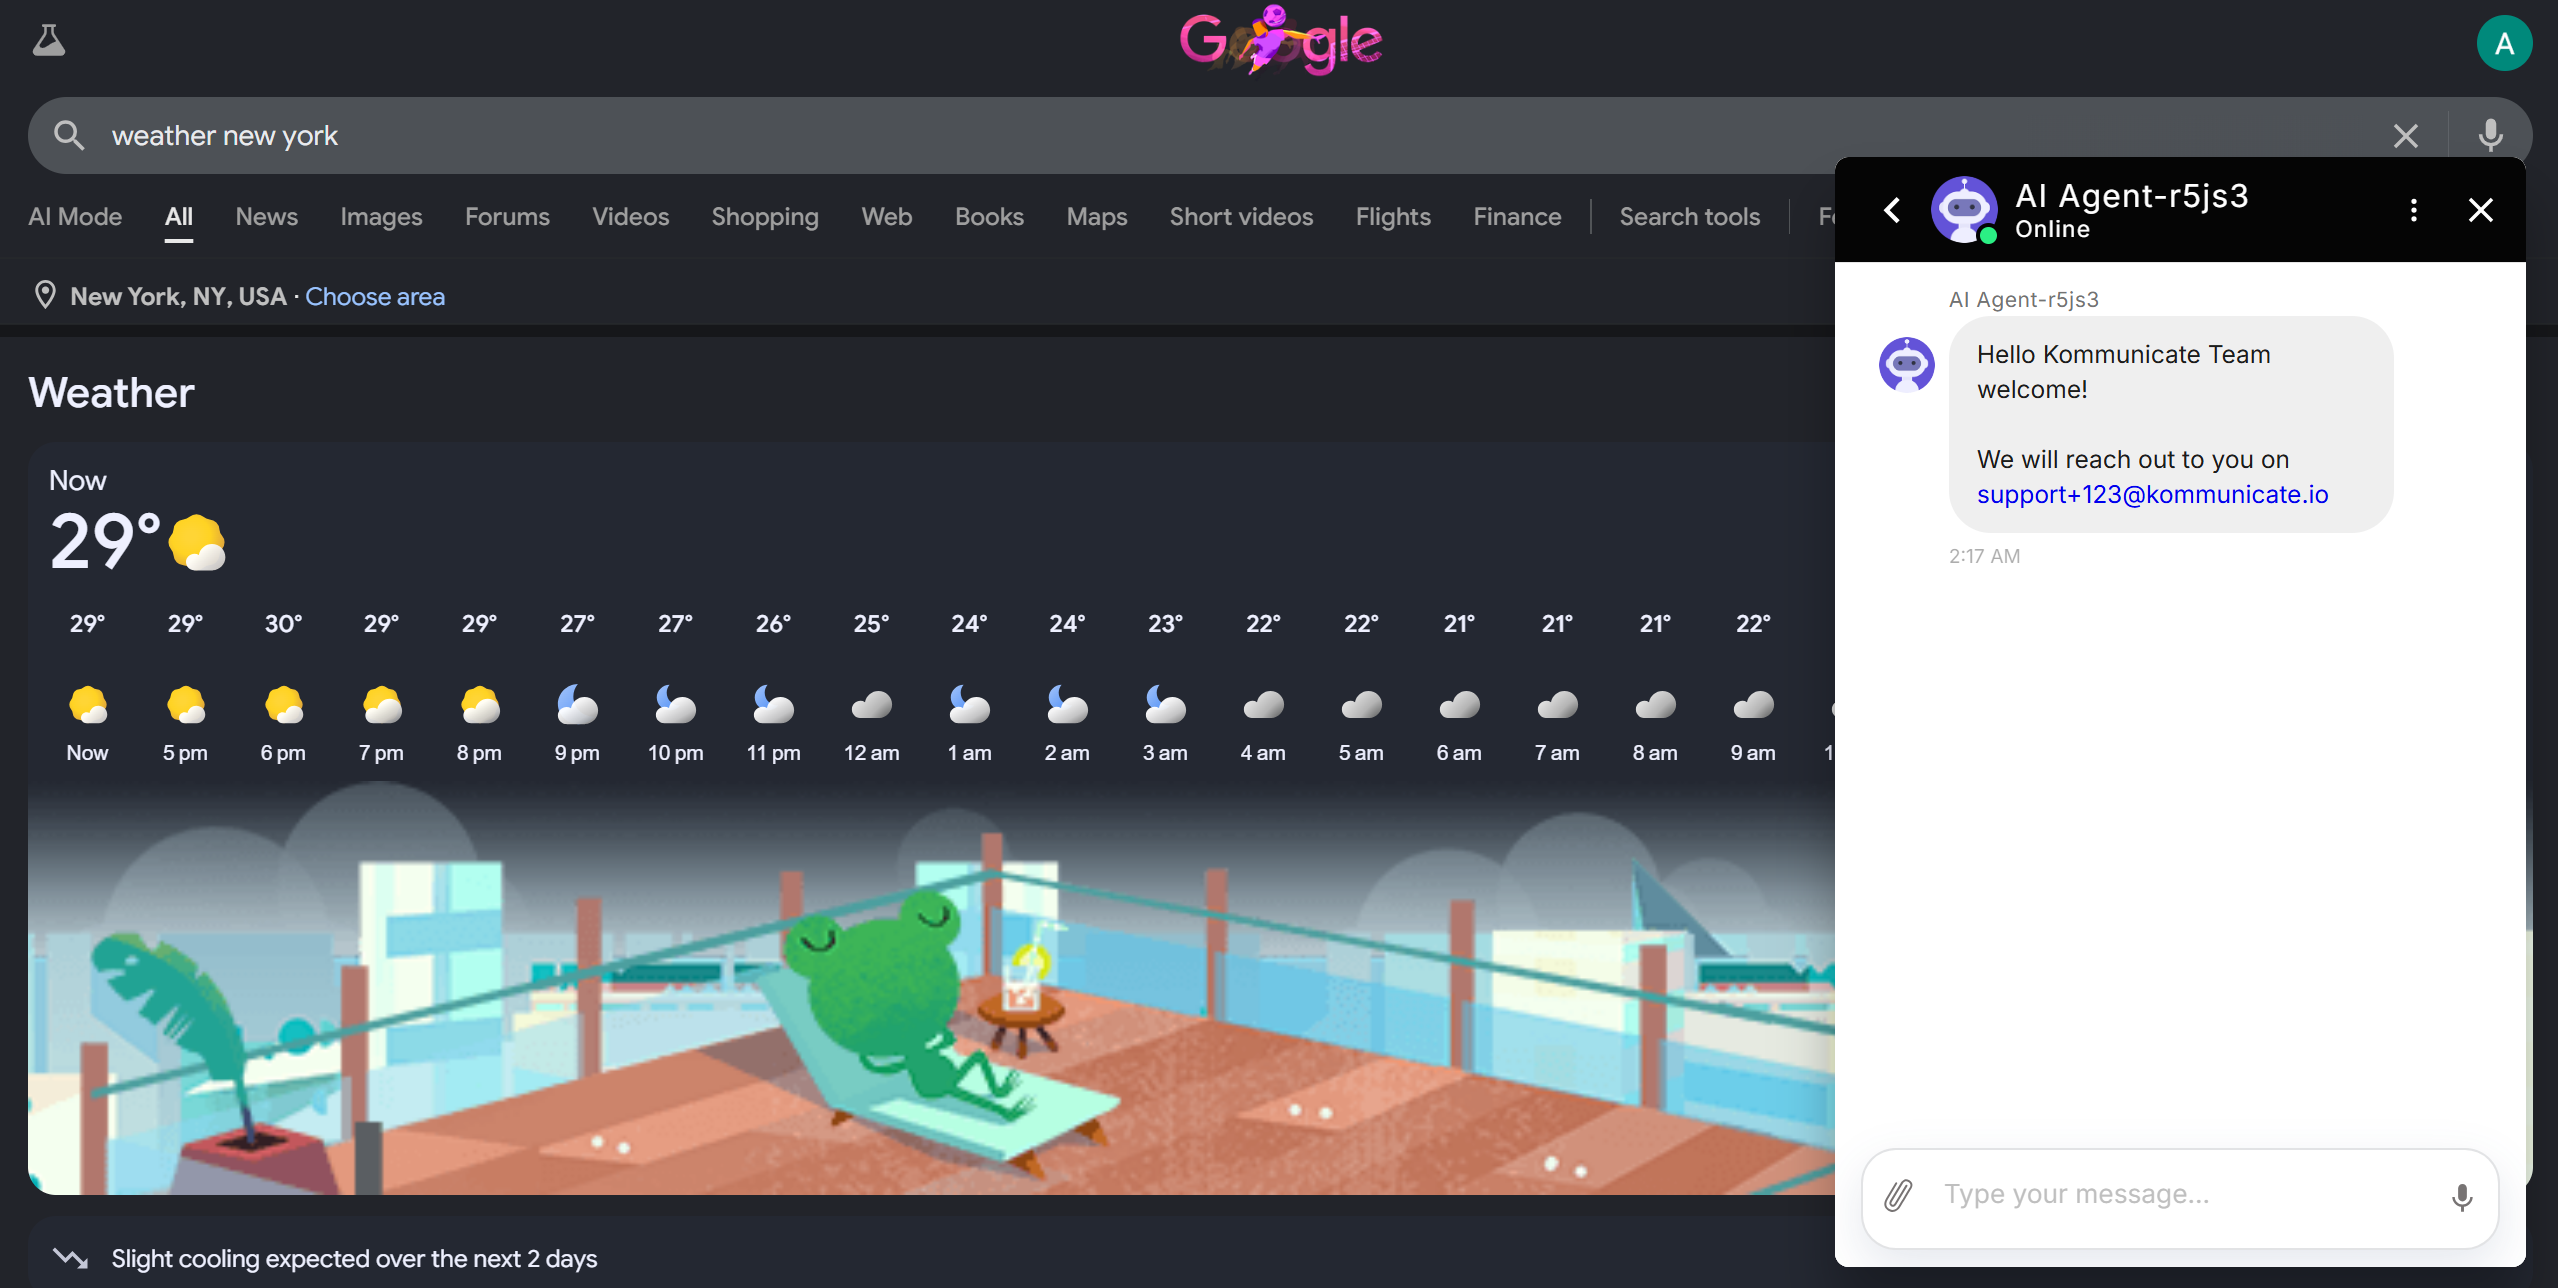Go back in chat widget
Image resolution: width=2558 pixels, height=1288 pixels.
click(1892, 210)
